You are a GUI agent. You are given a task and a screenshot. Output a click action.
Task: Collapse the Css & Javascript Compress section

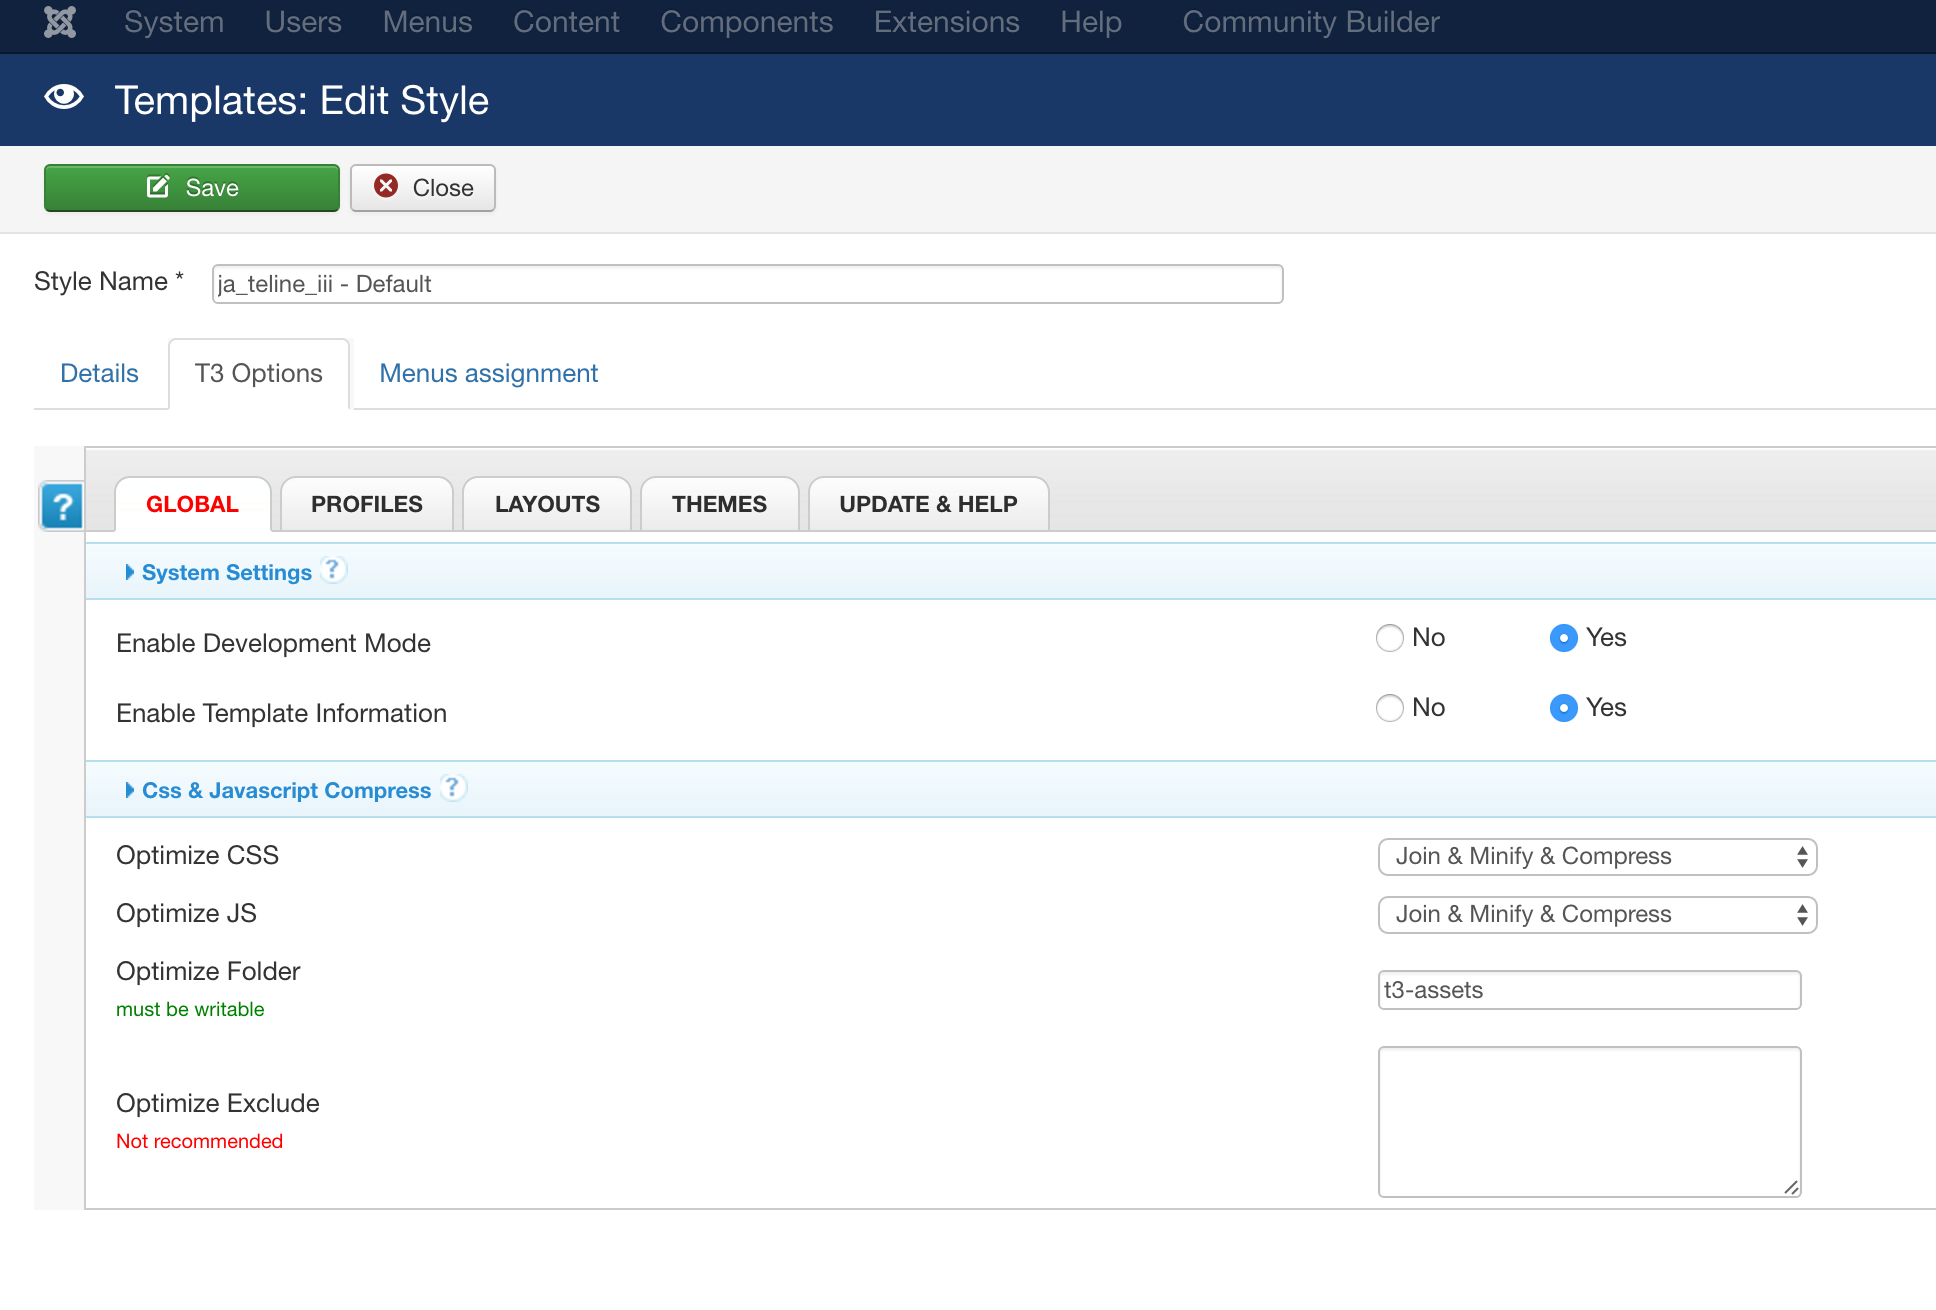tap(285, 790)
